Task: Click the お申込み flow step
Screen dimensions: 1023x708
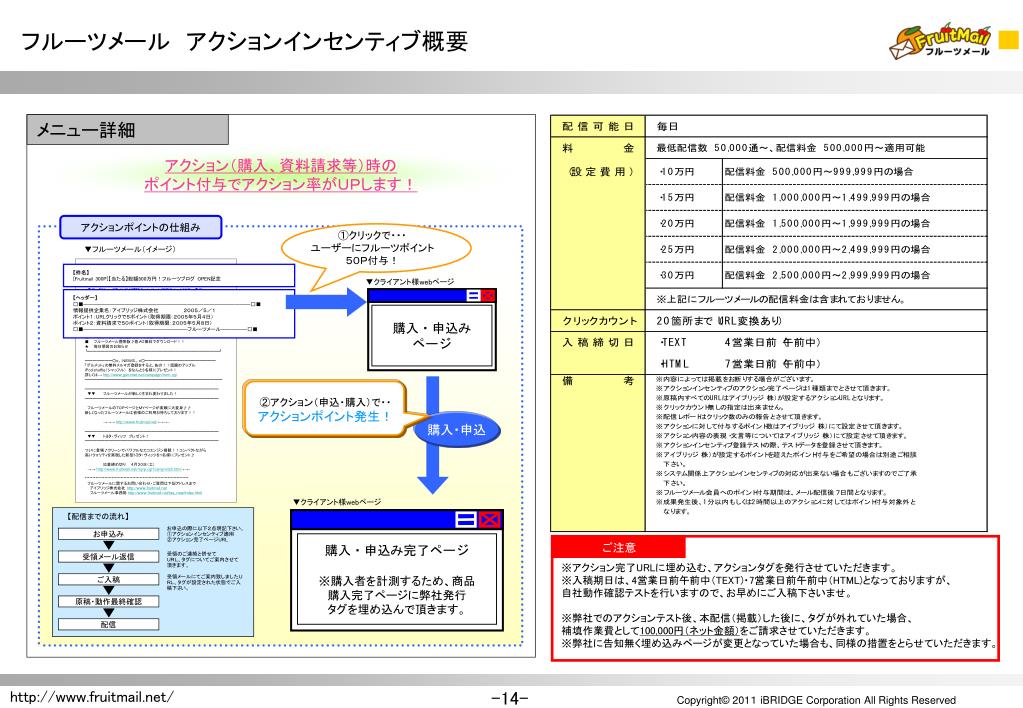Action: [108, 534]
